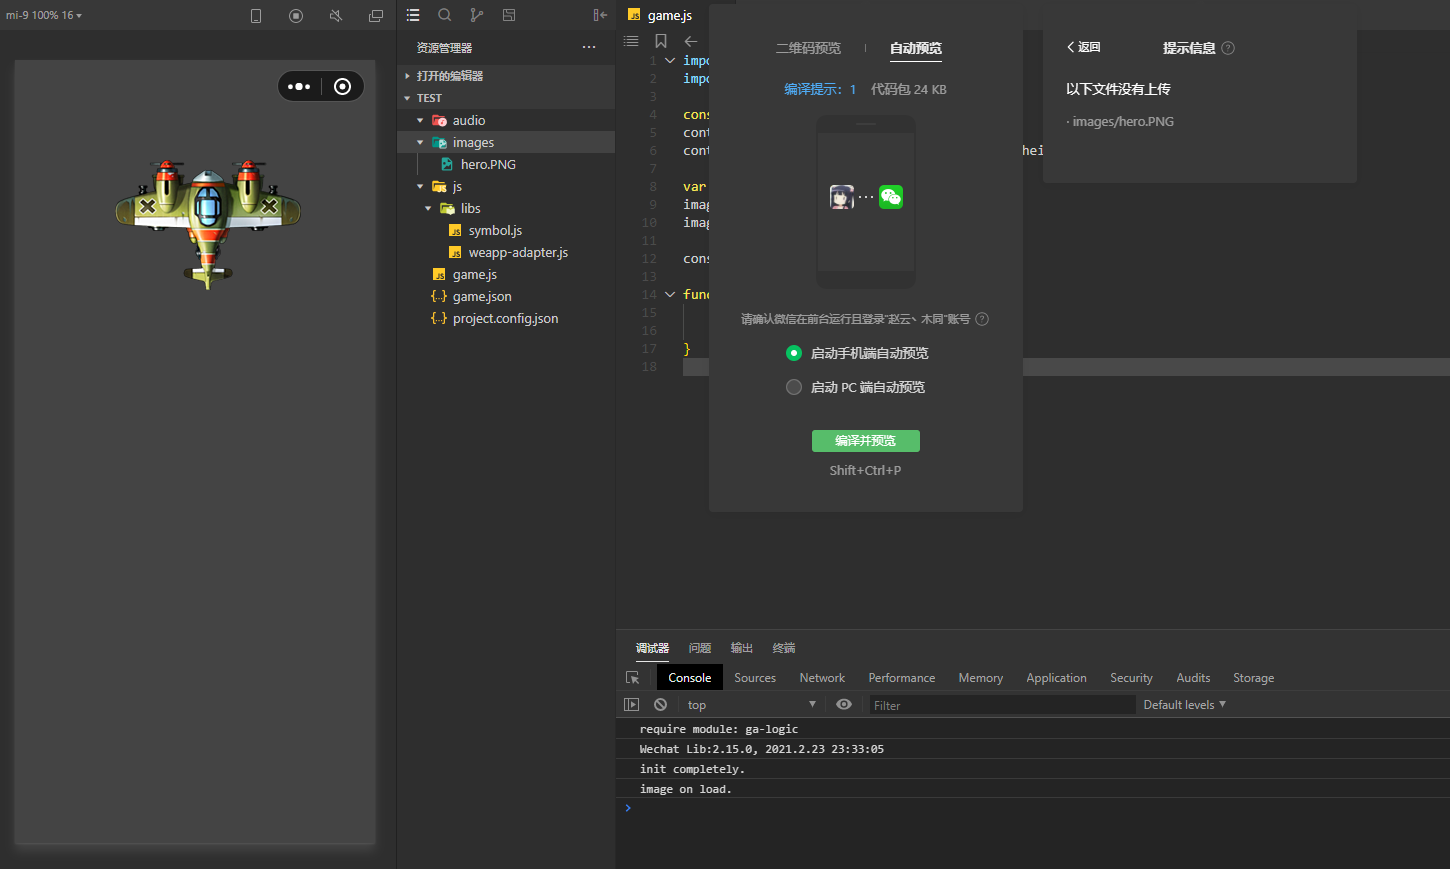Viewport: 1450px width, 869px height.
Task: Switch to the 自动预览 tab
Action: coord(916,48)
